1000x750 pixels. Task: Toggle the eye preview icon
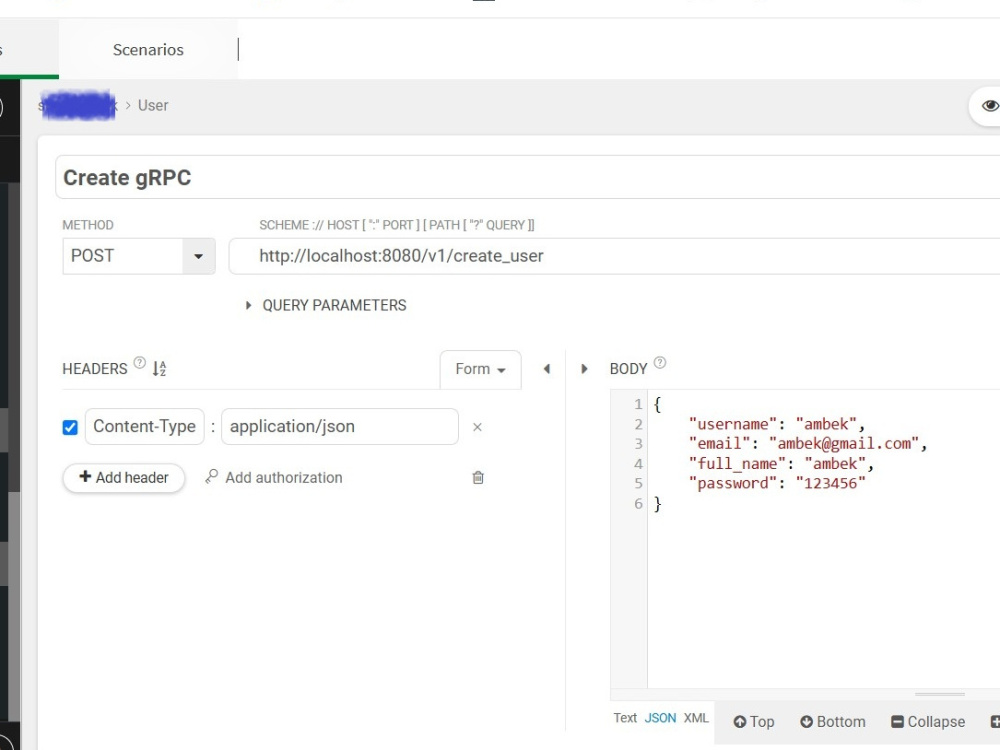point(989,106)
